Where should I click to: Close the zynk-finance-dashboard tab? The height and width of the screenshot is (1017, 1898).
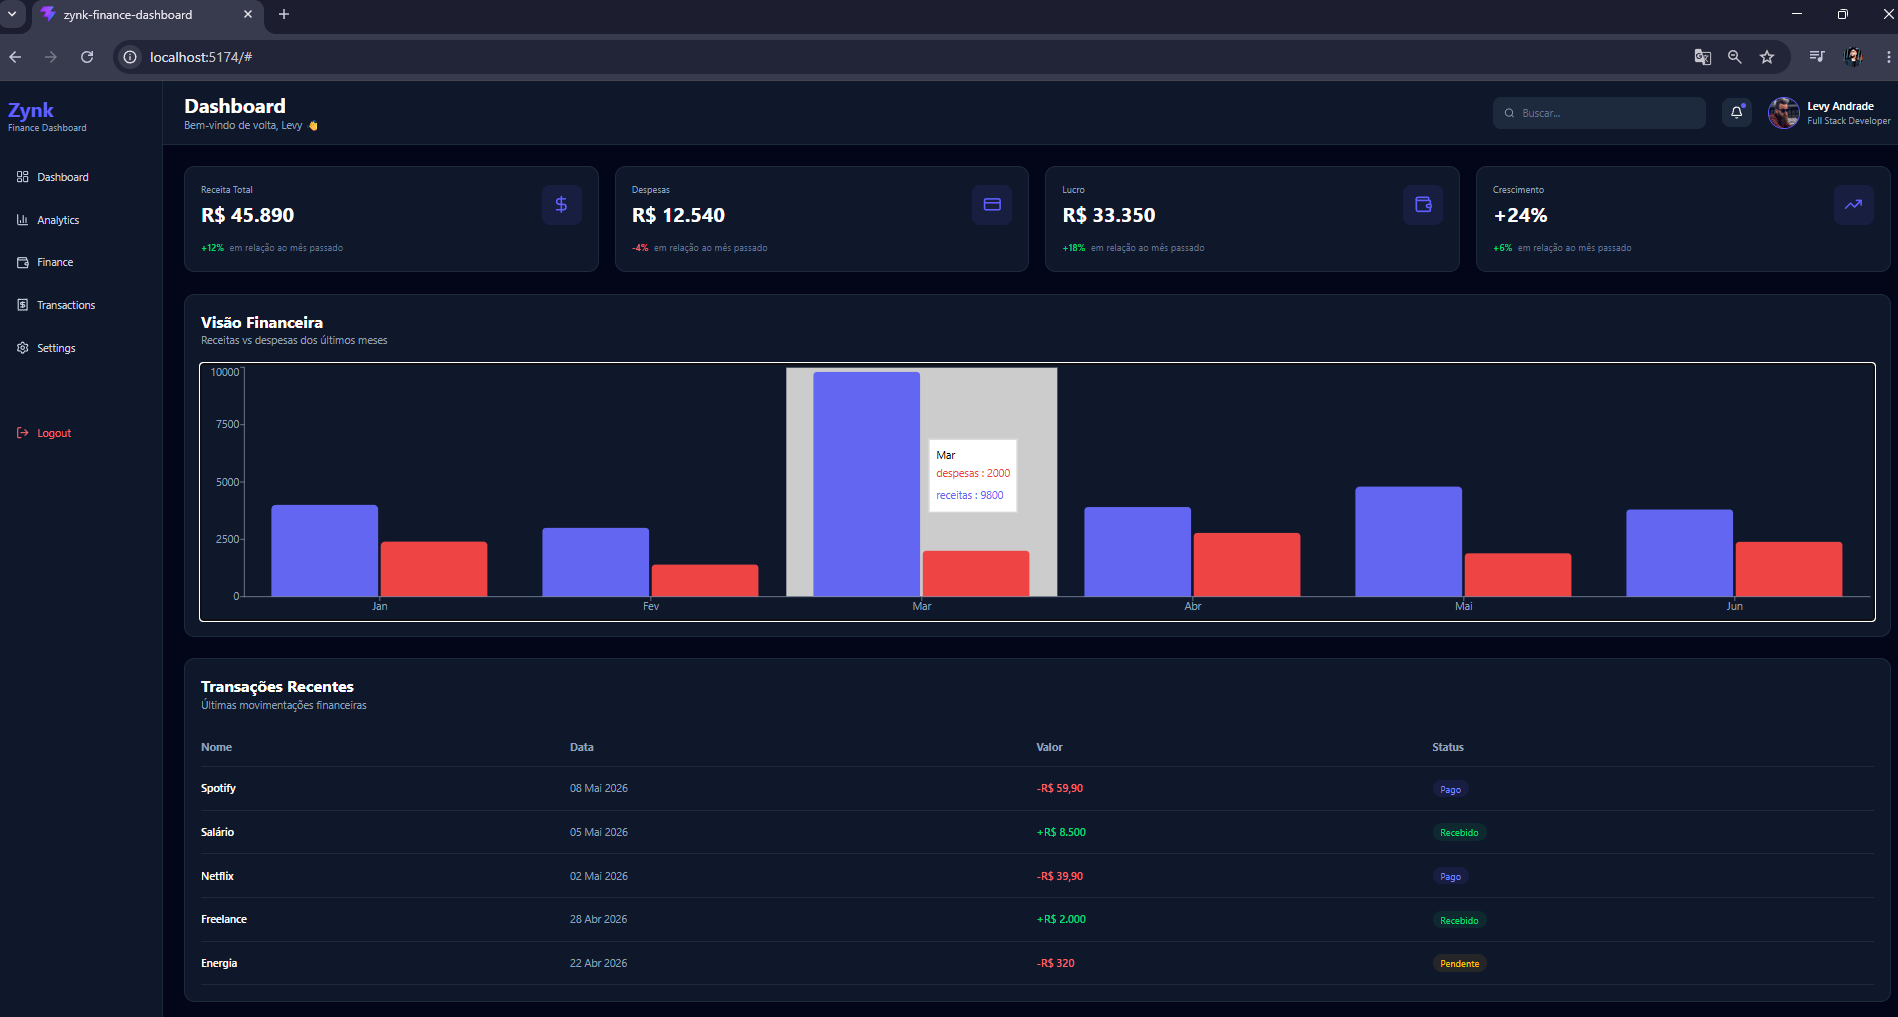(248, 14)
